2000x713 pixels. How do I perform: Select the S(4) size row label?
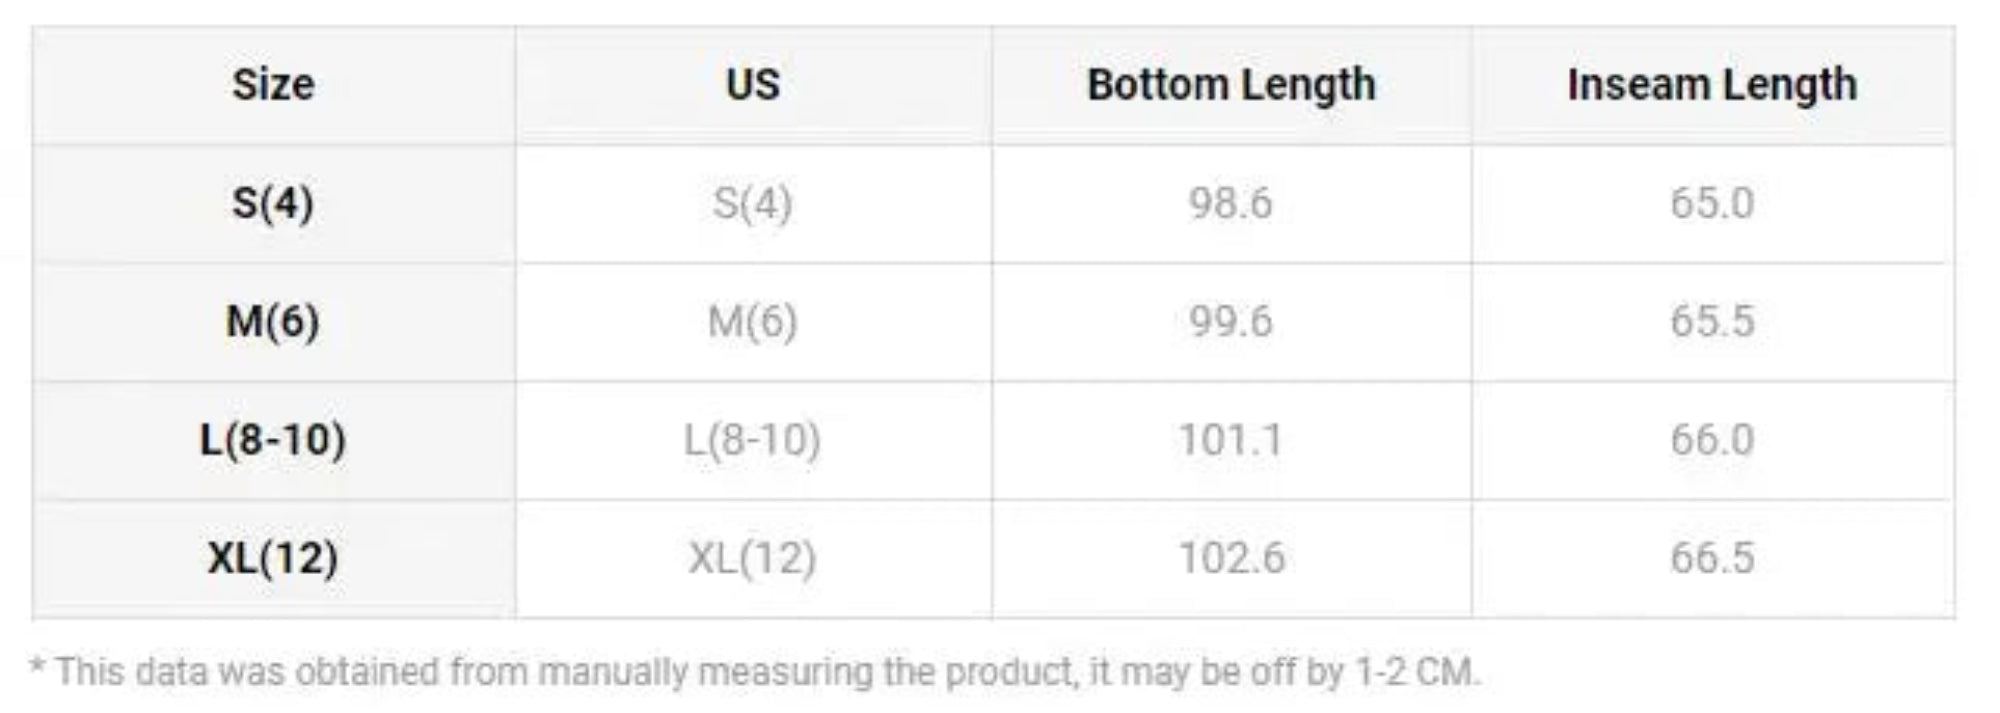coord(273,203)
